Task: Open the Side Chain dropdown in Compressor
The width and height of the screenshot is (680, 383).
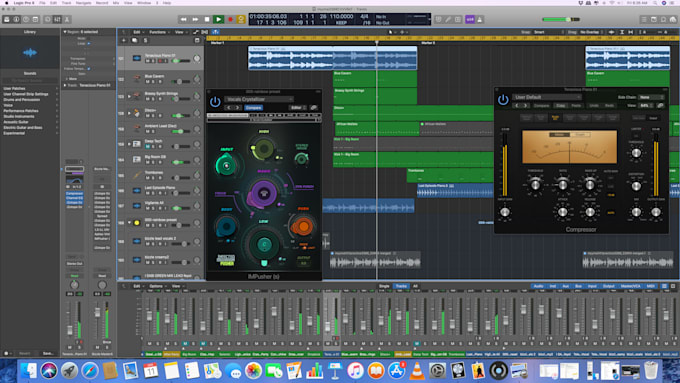Action: pyautogui.click(x=652, y=97)
